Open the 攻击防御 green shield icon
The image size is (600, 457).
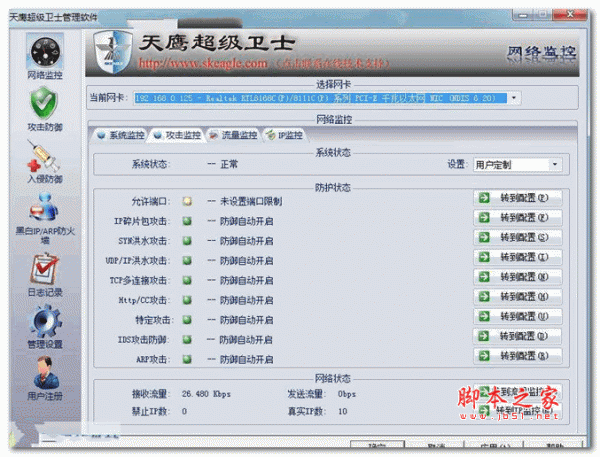tap(44, 103)
